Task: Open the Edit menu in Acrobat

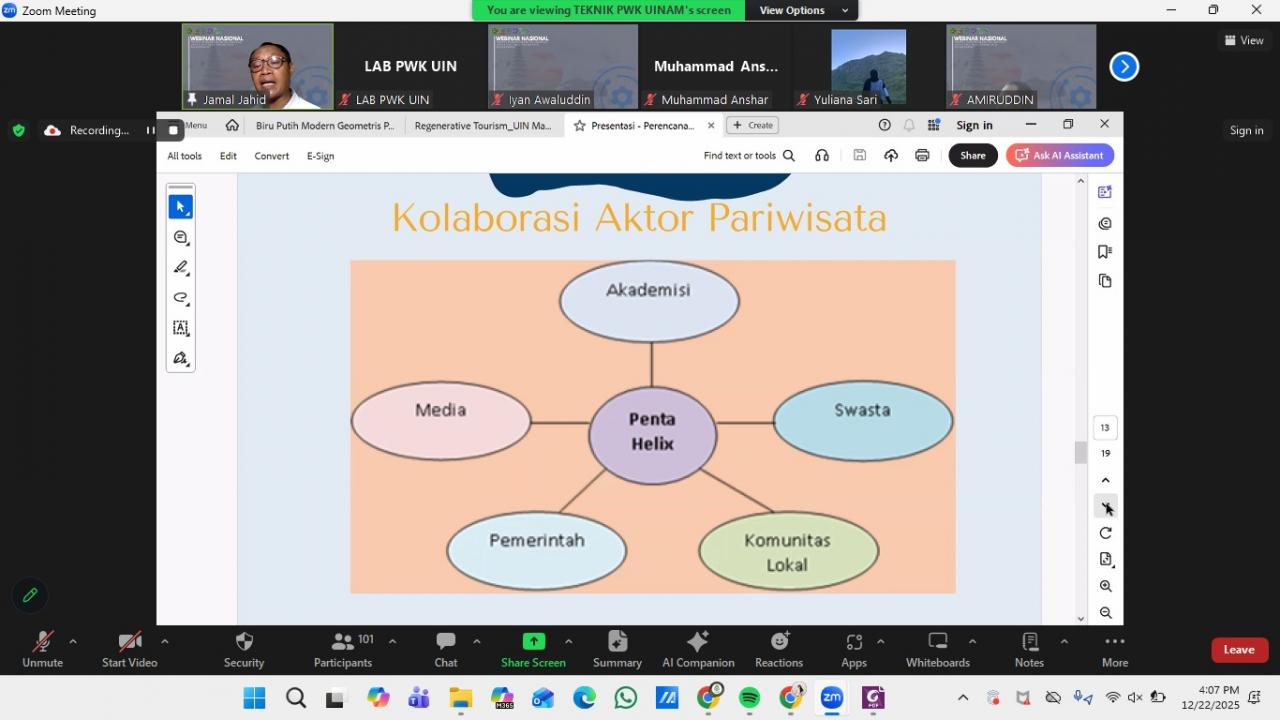Action: pyautogui.click(x=228, y=155)
